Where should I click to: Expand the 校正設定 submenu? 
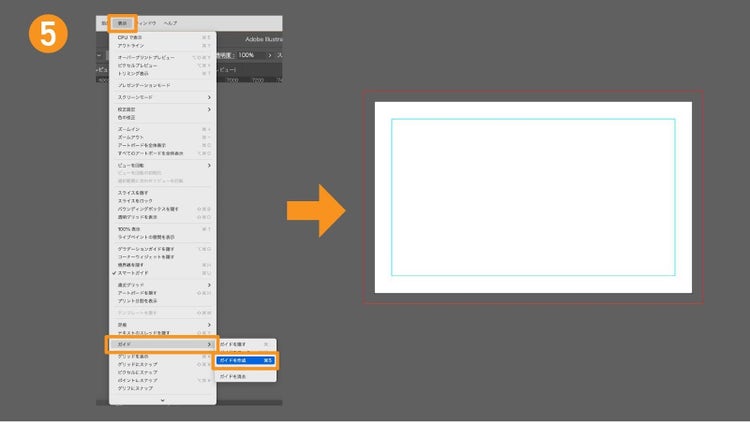point(163,110)
